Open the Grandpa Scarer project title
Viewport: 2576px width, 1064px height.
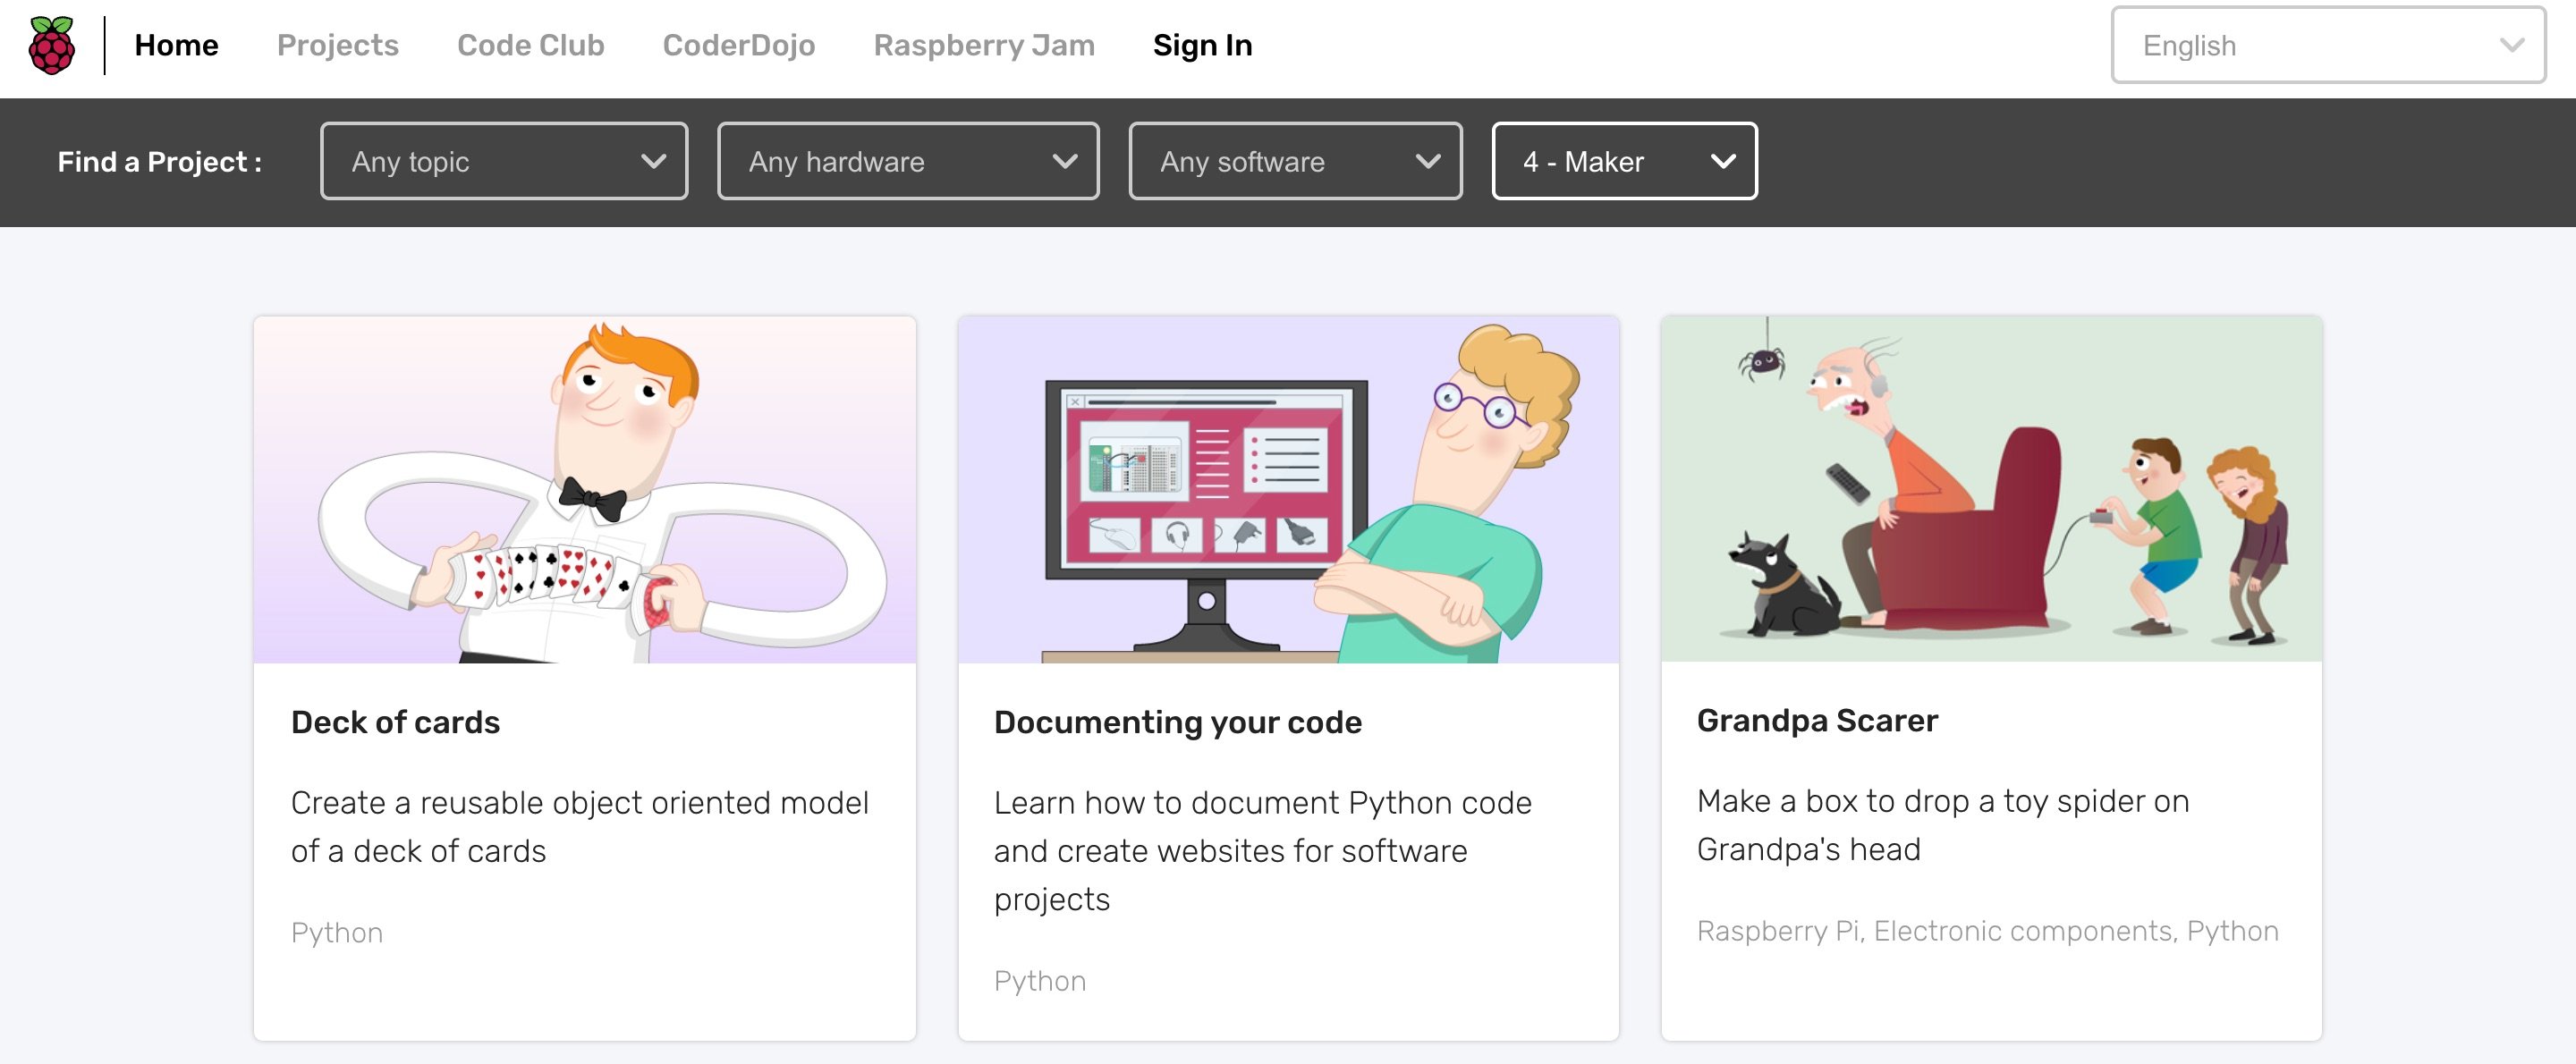click(1817, 720)
